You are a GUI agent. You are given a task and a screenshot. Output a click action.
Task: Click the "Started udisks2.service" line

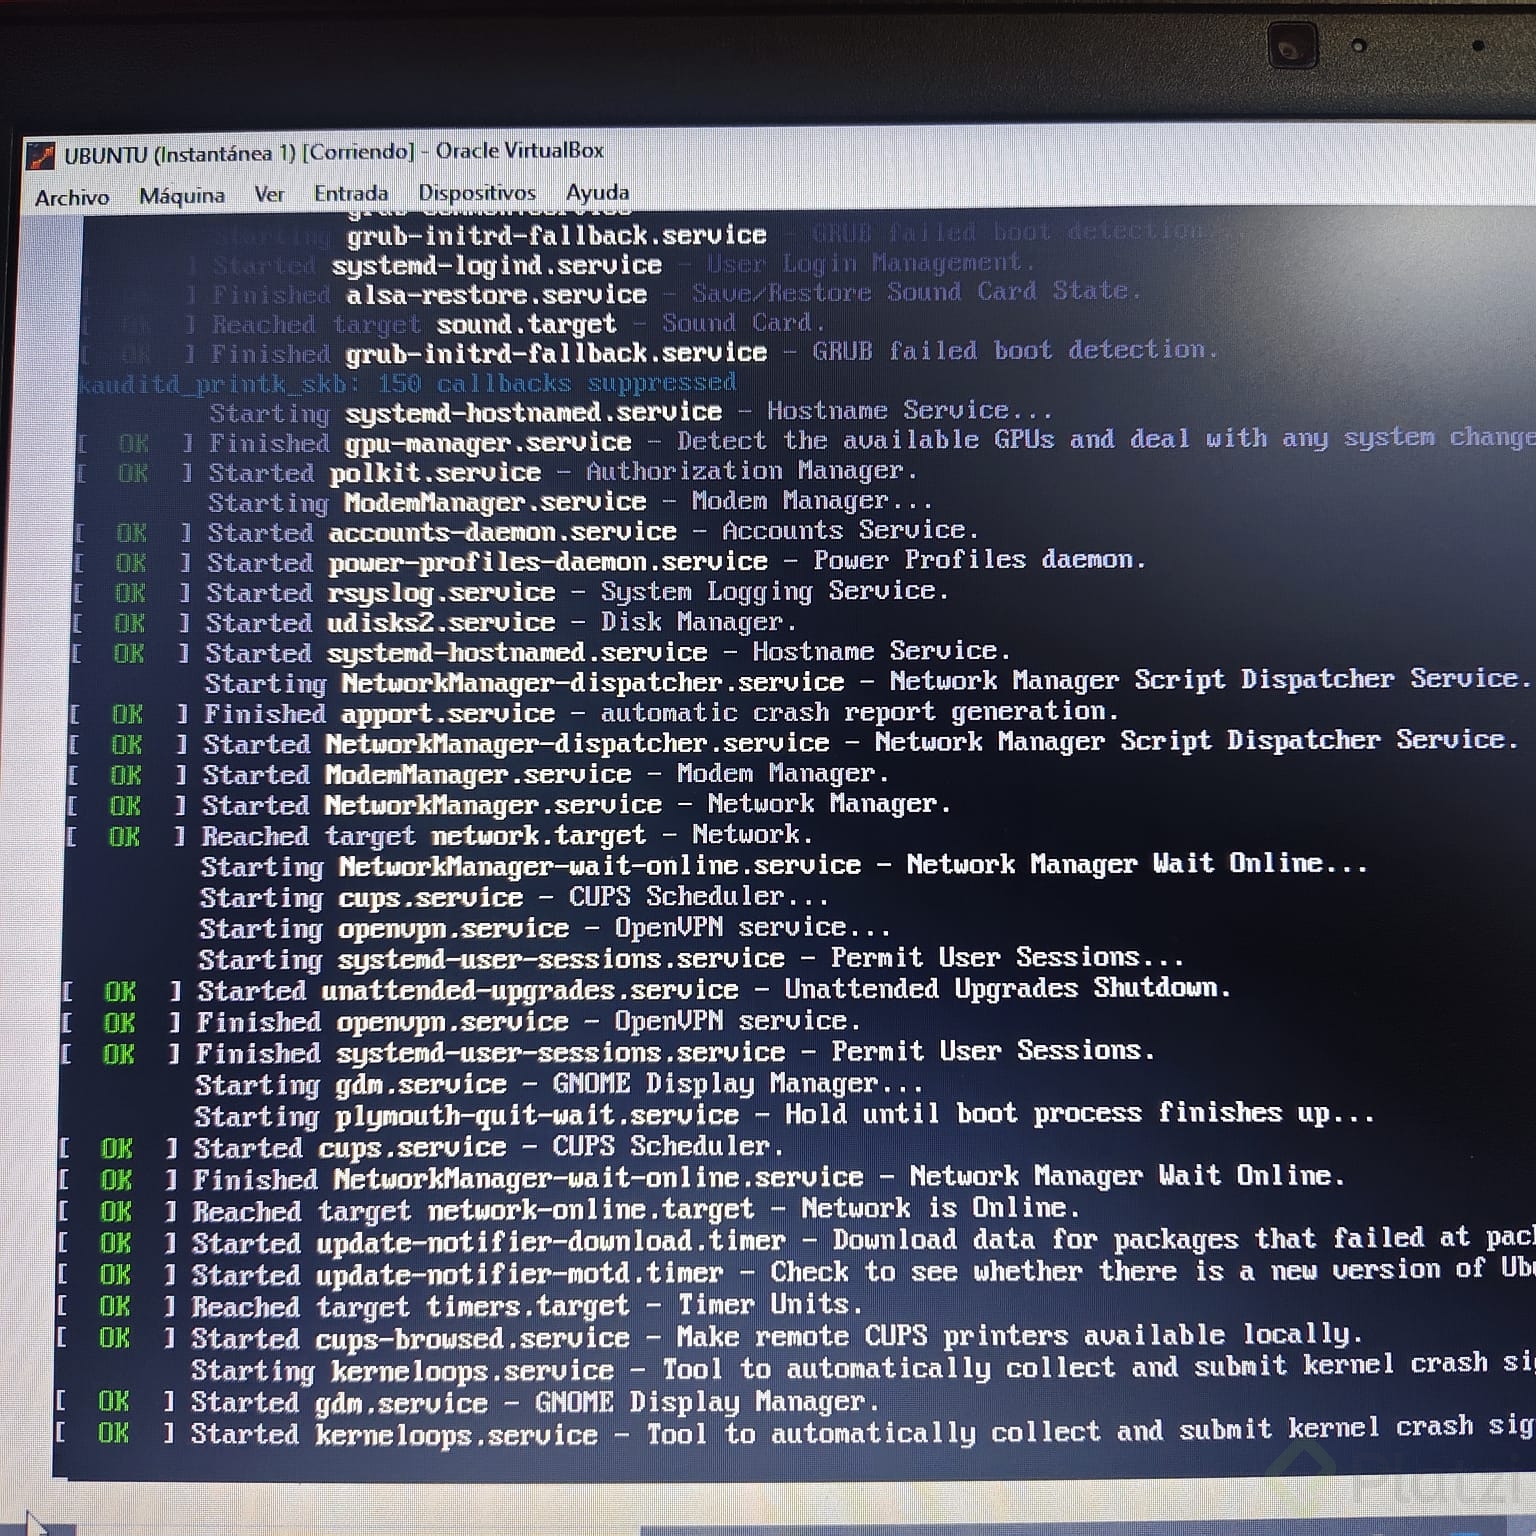[x=435, y=622]
